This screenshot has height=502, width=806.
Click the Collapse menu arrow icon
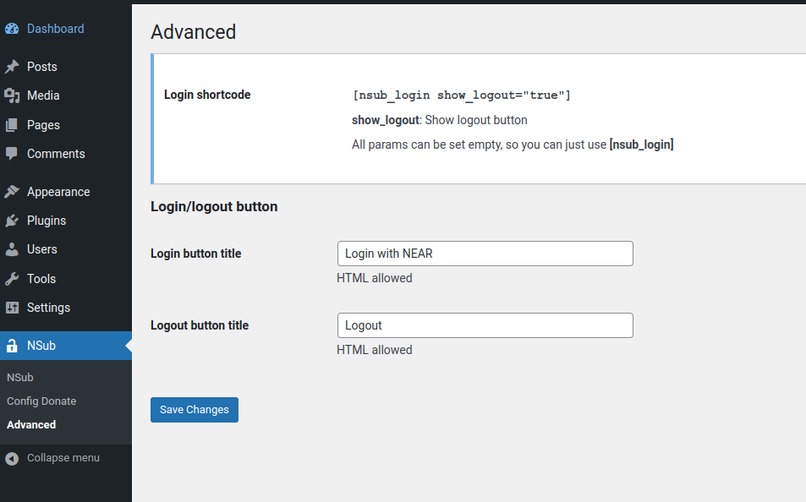click(12, 458)
